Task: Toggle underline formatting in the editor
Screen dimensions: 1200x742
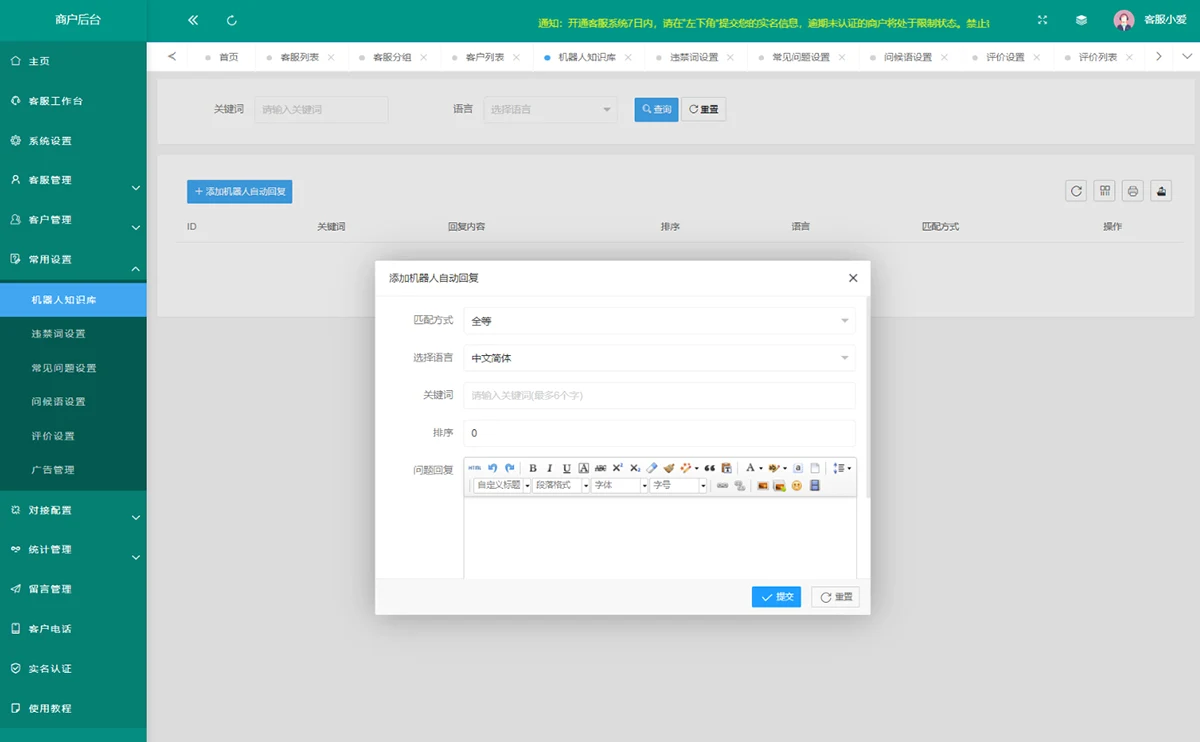Action: coord(566,468)
